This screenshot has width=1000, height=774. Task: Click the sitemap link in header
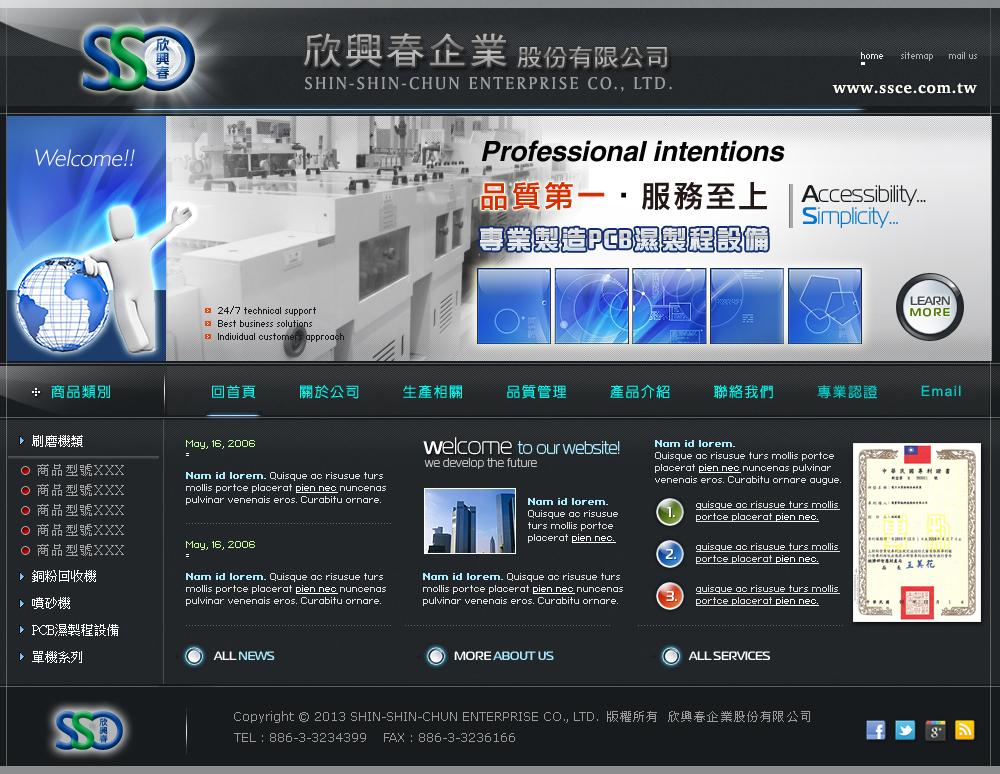tap(917, 56)
